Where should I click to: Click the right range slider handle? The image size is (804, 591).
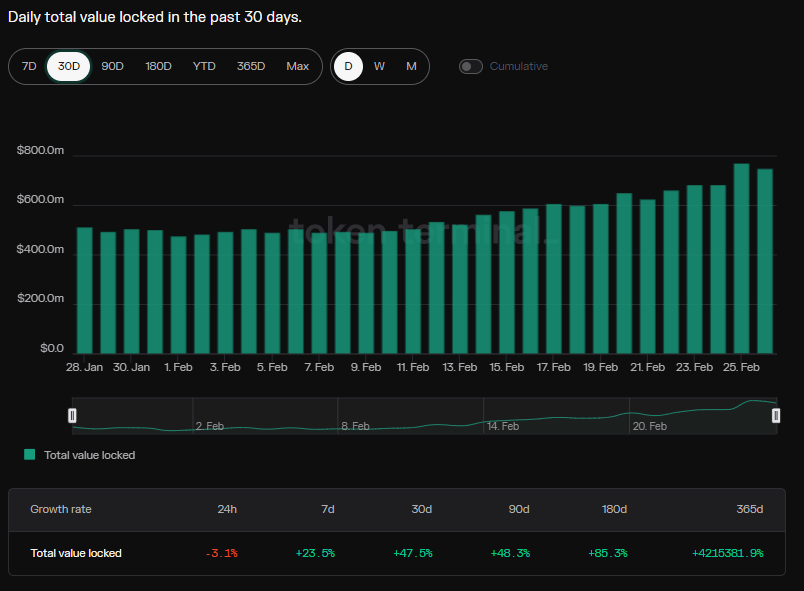point(776,415)
